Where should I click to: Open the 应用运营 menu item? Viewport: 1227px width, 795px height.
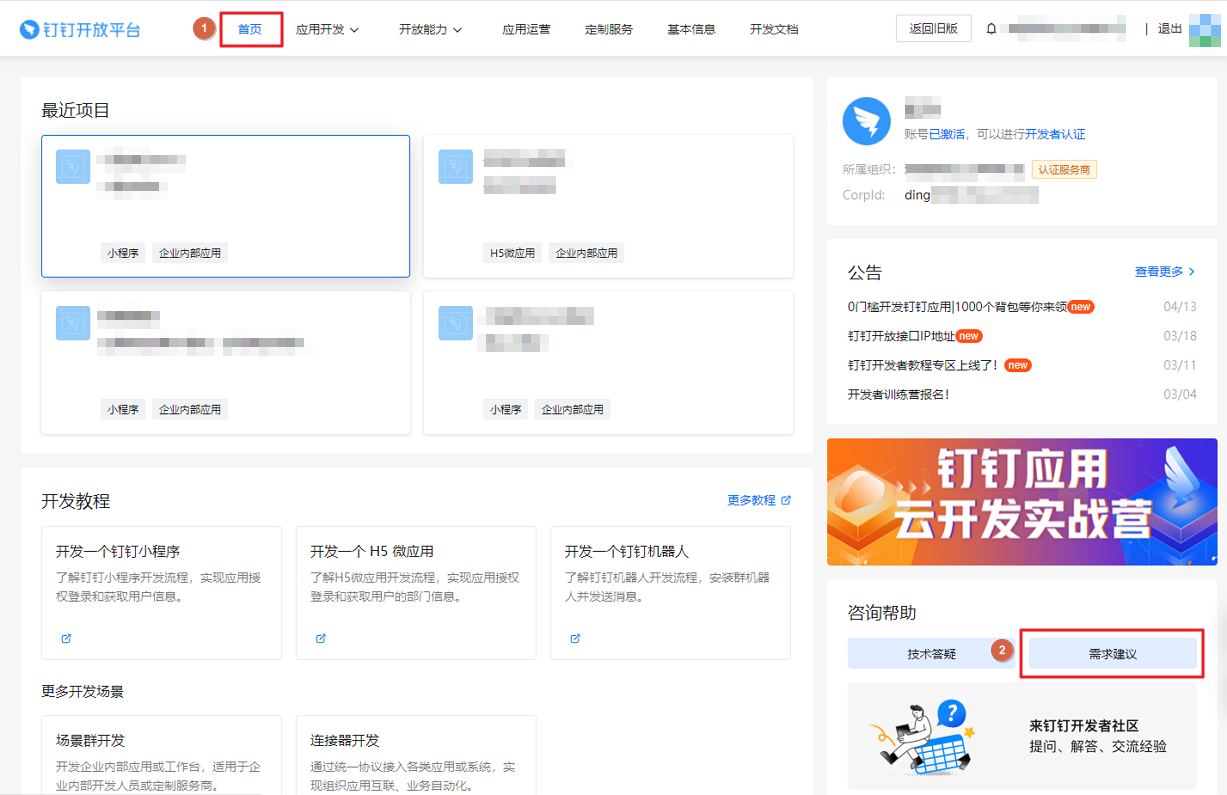point(526,29)
